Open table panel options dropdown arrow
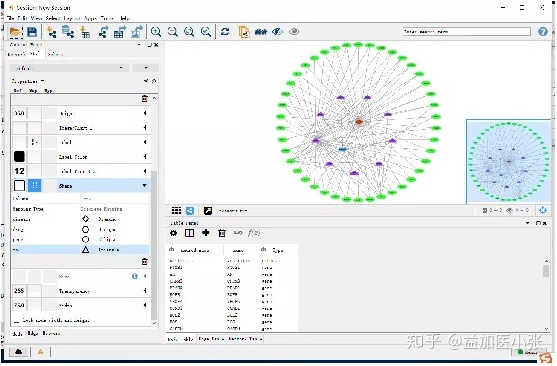Viewport: 557px width, 366px height. pos(528,223)
